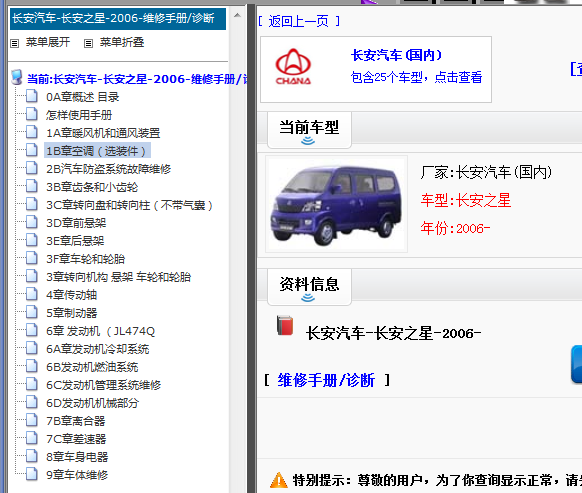This screenshot has width=582, height=493.
Task: Open 3D章前悬架 chapter
Action: [x=76, y=223]
